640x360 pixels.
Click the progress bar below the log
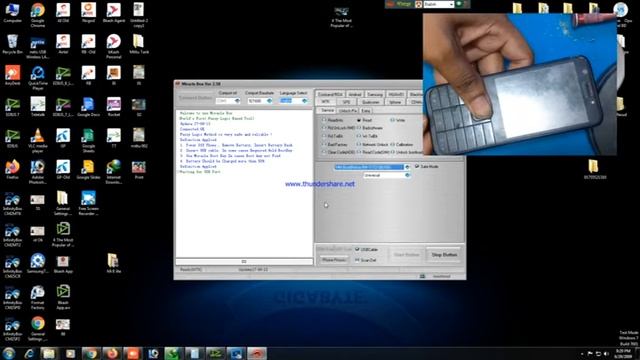(x=244, y=262)
